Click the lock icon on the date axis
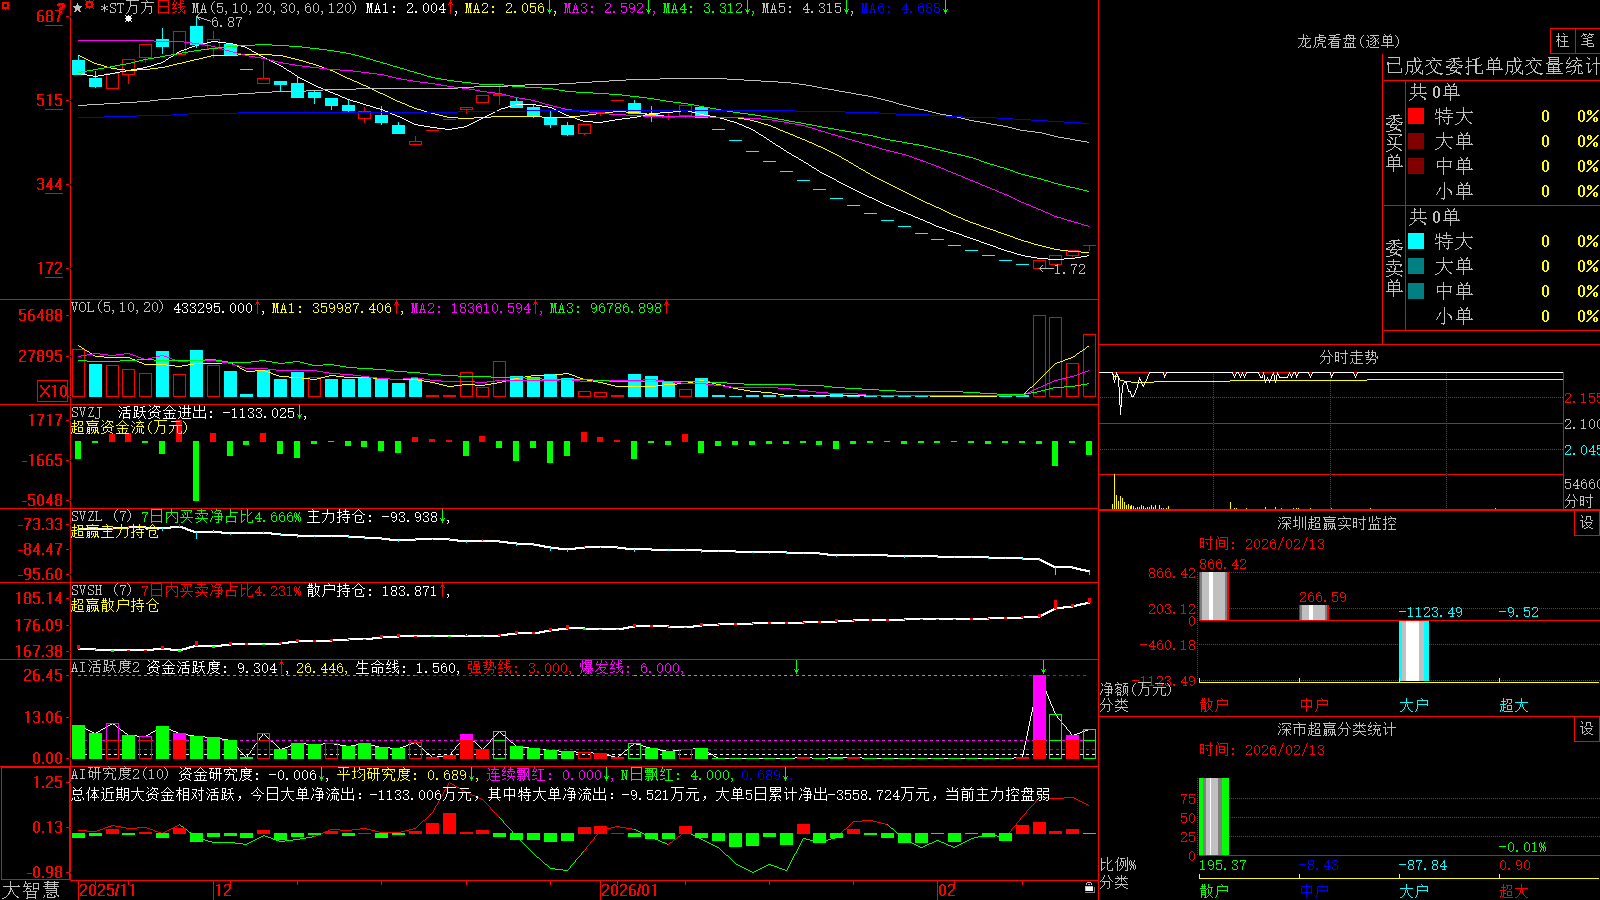 (1089, 888)
